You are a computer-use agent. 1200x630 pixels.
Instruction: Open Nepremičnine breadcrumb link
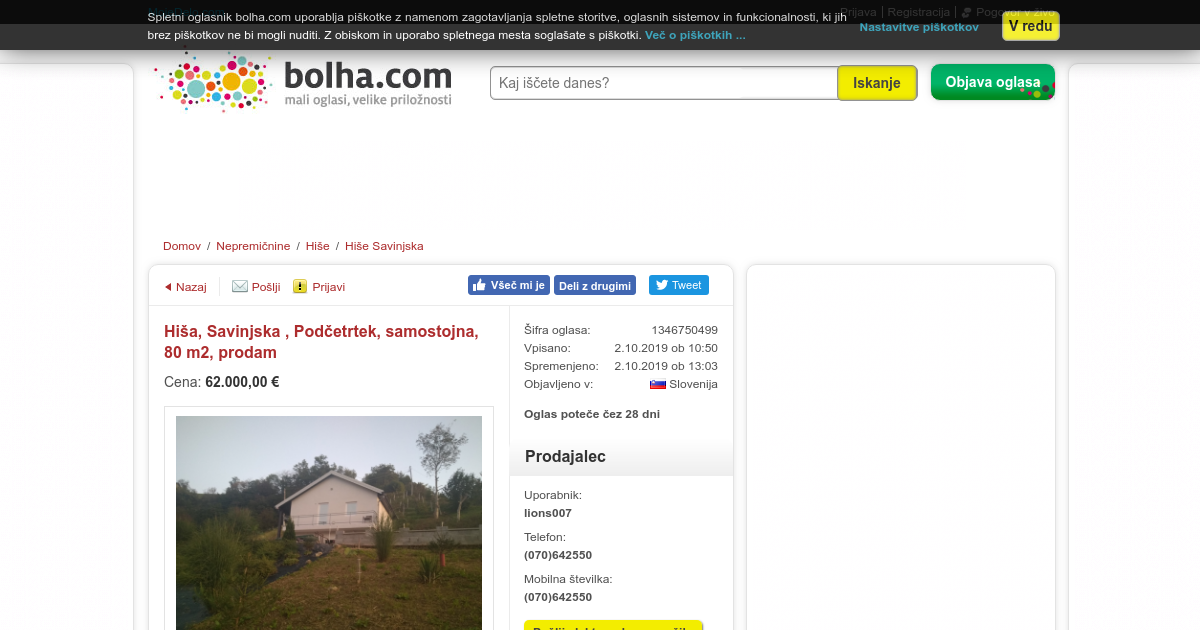[253, 246]
